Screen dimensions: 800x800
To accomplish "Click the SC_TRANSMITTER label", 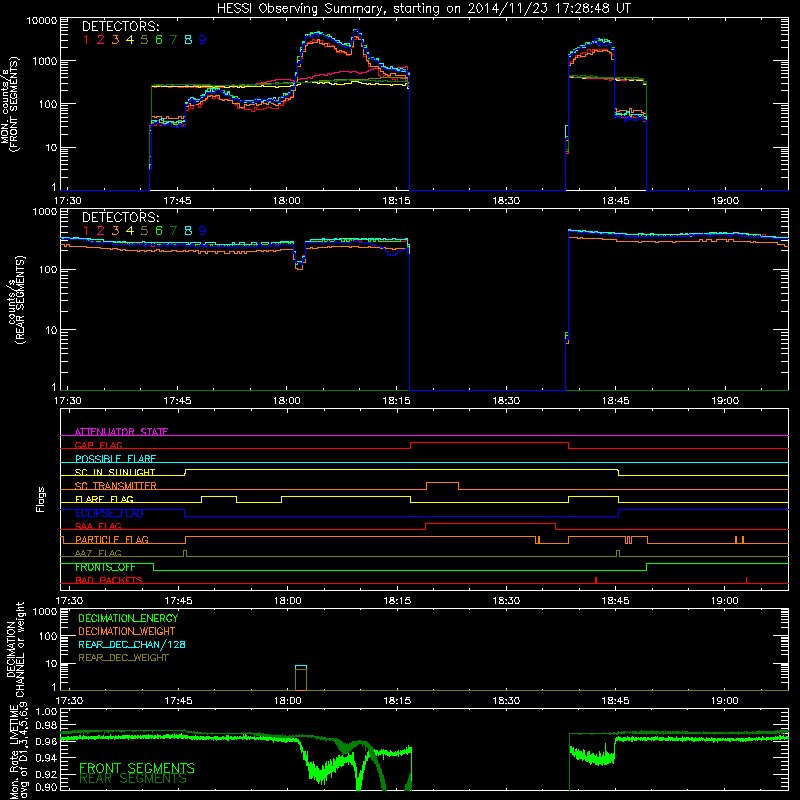I will (115, 486).
